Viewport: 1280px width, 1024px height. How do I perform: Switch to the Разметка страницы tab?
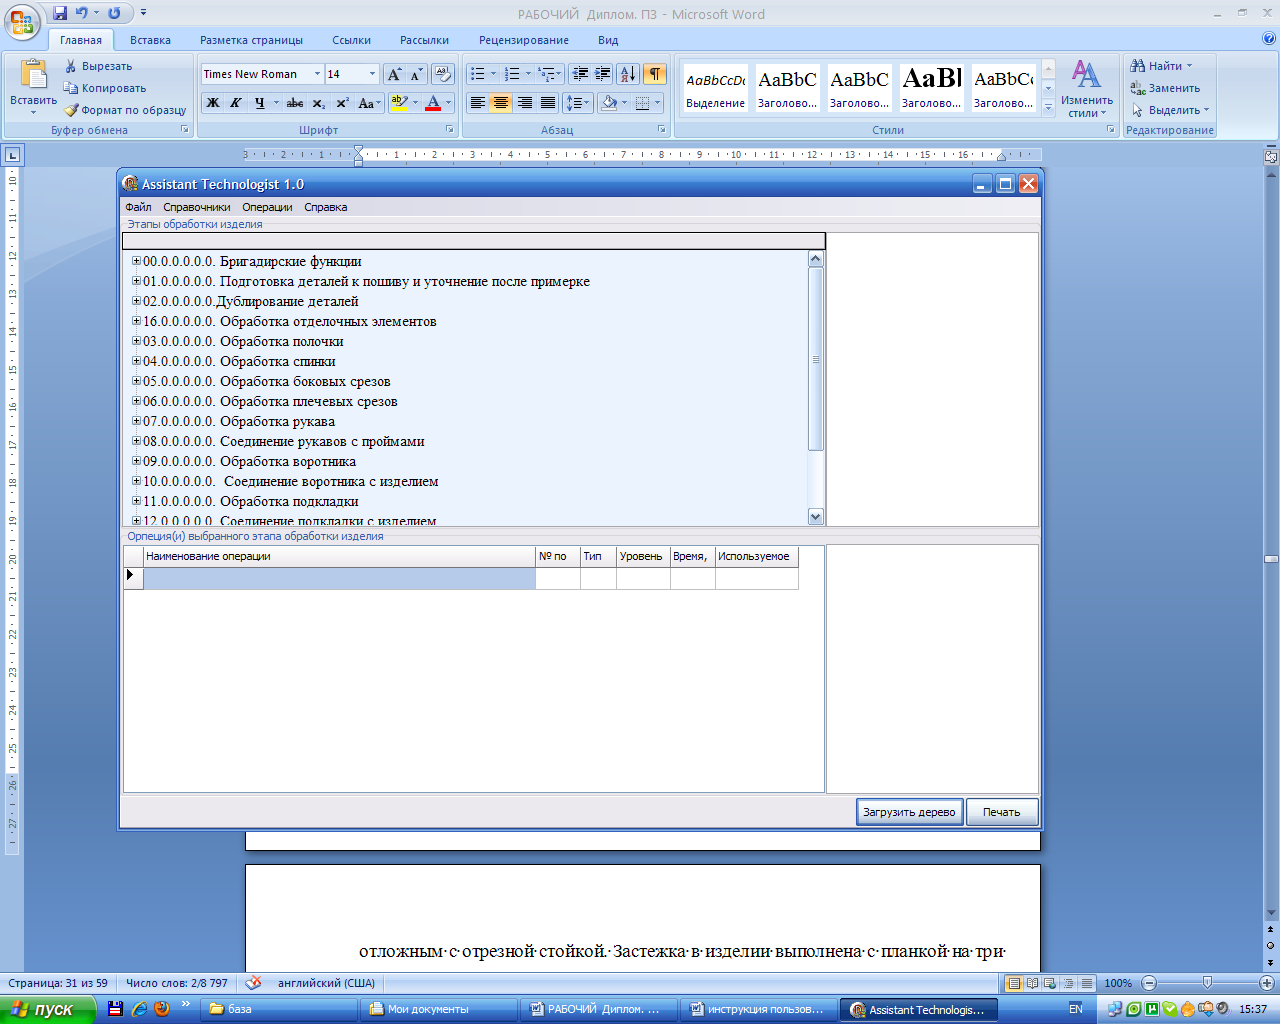(251, 40)
